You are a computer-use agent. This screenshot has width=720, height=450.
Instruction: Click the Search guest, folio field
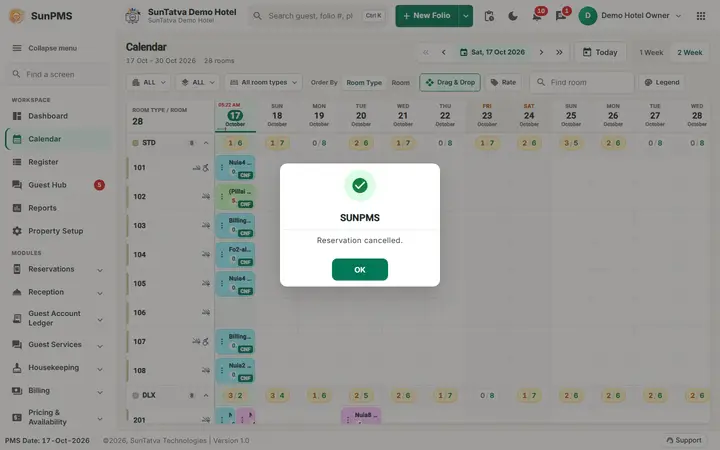tap(319, 16)
